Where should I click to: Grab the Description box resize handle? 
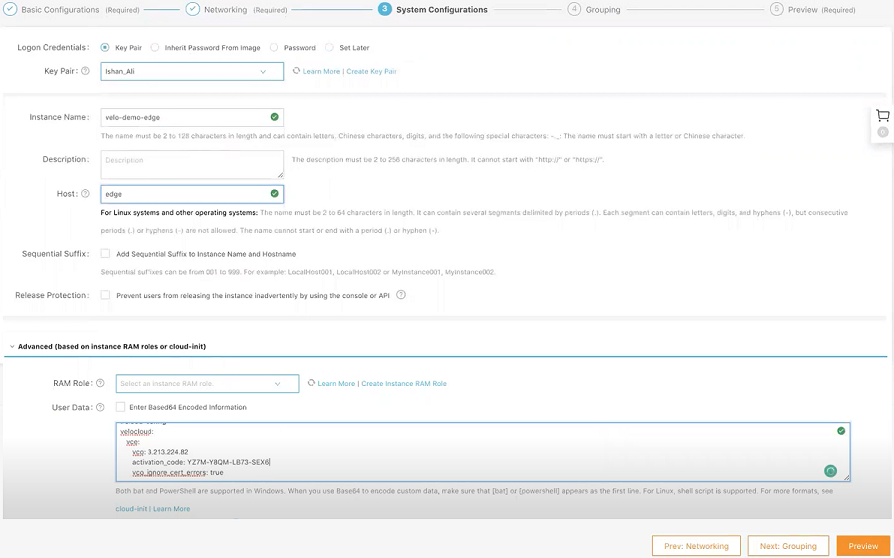click(280, 175)
